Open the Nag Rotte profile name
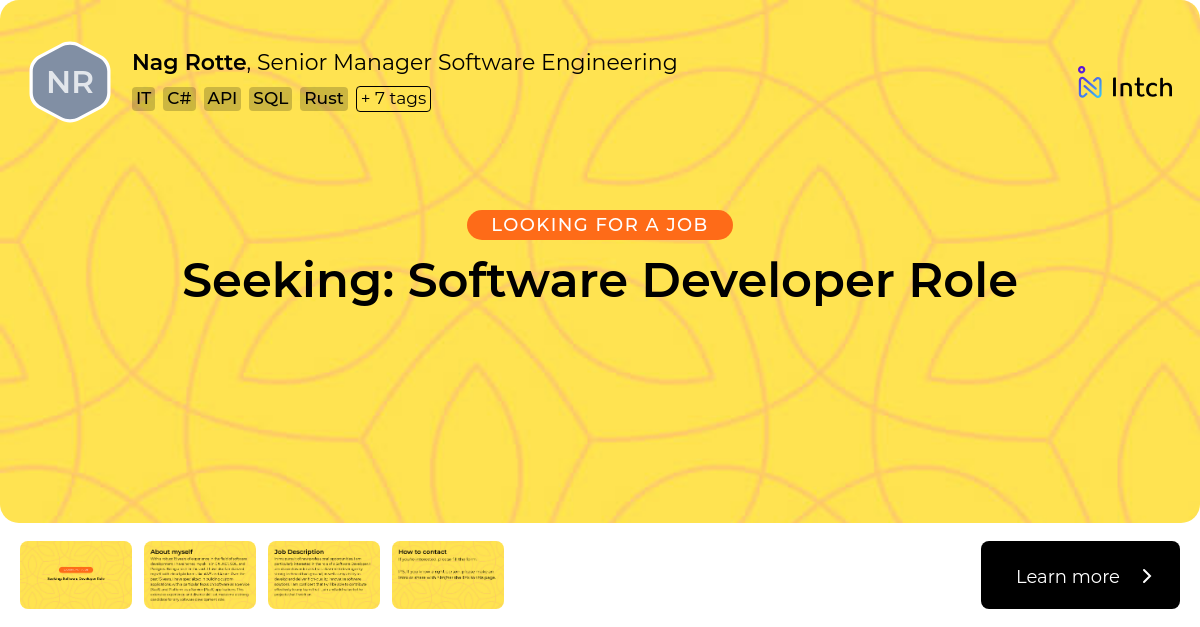Screen dimensions: 1200x627 (x=189, y=62)
